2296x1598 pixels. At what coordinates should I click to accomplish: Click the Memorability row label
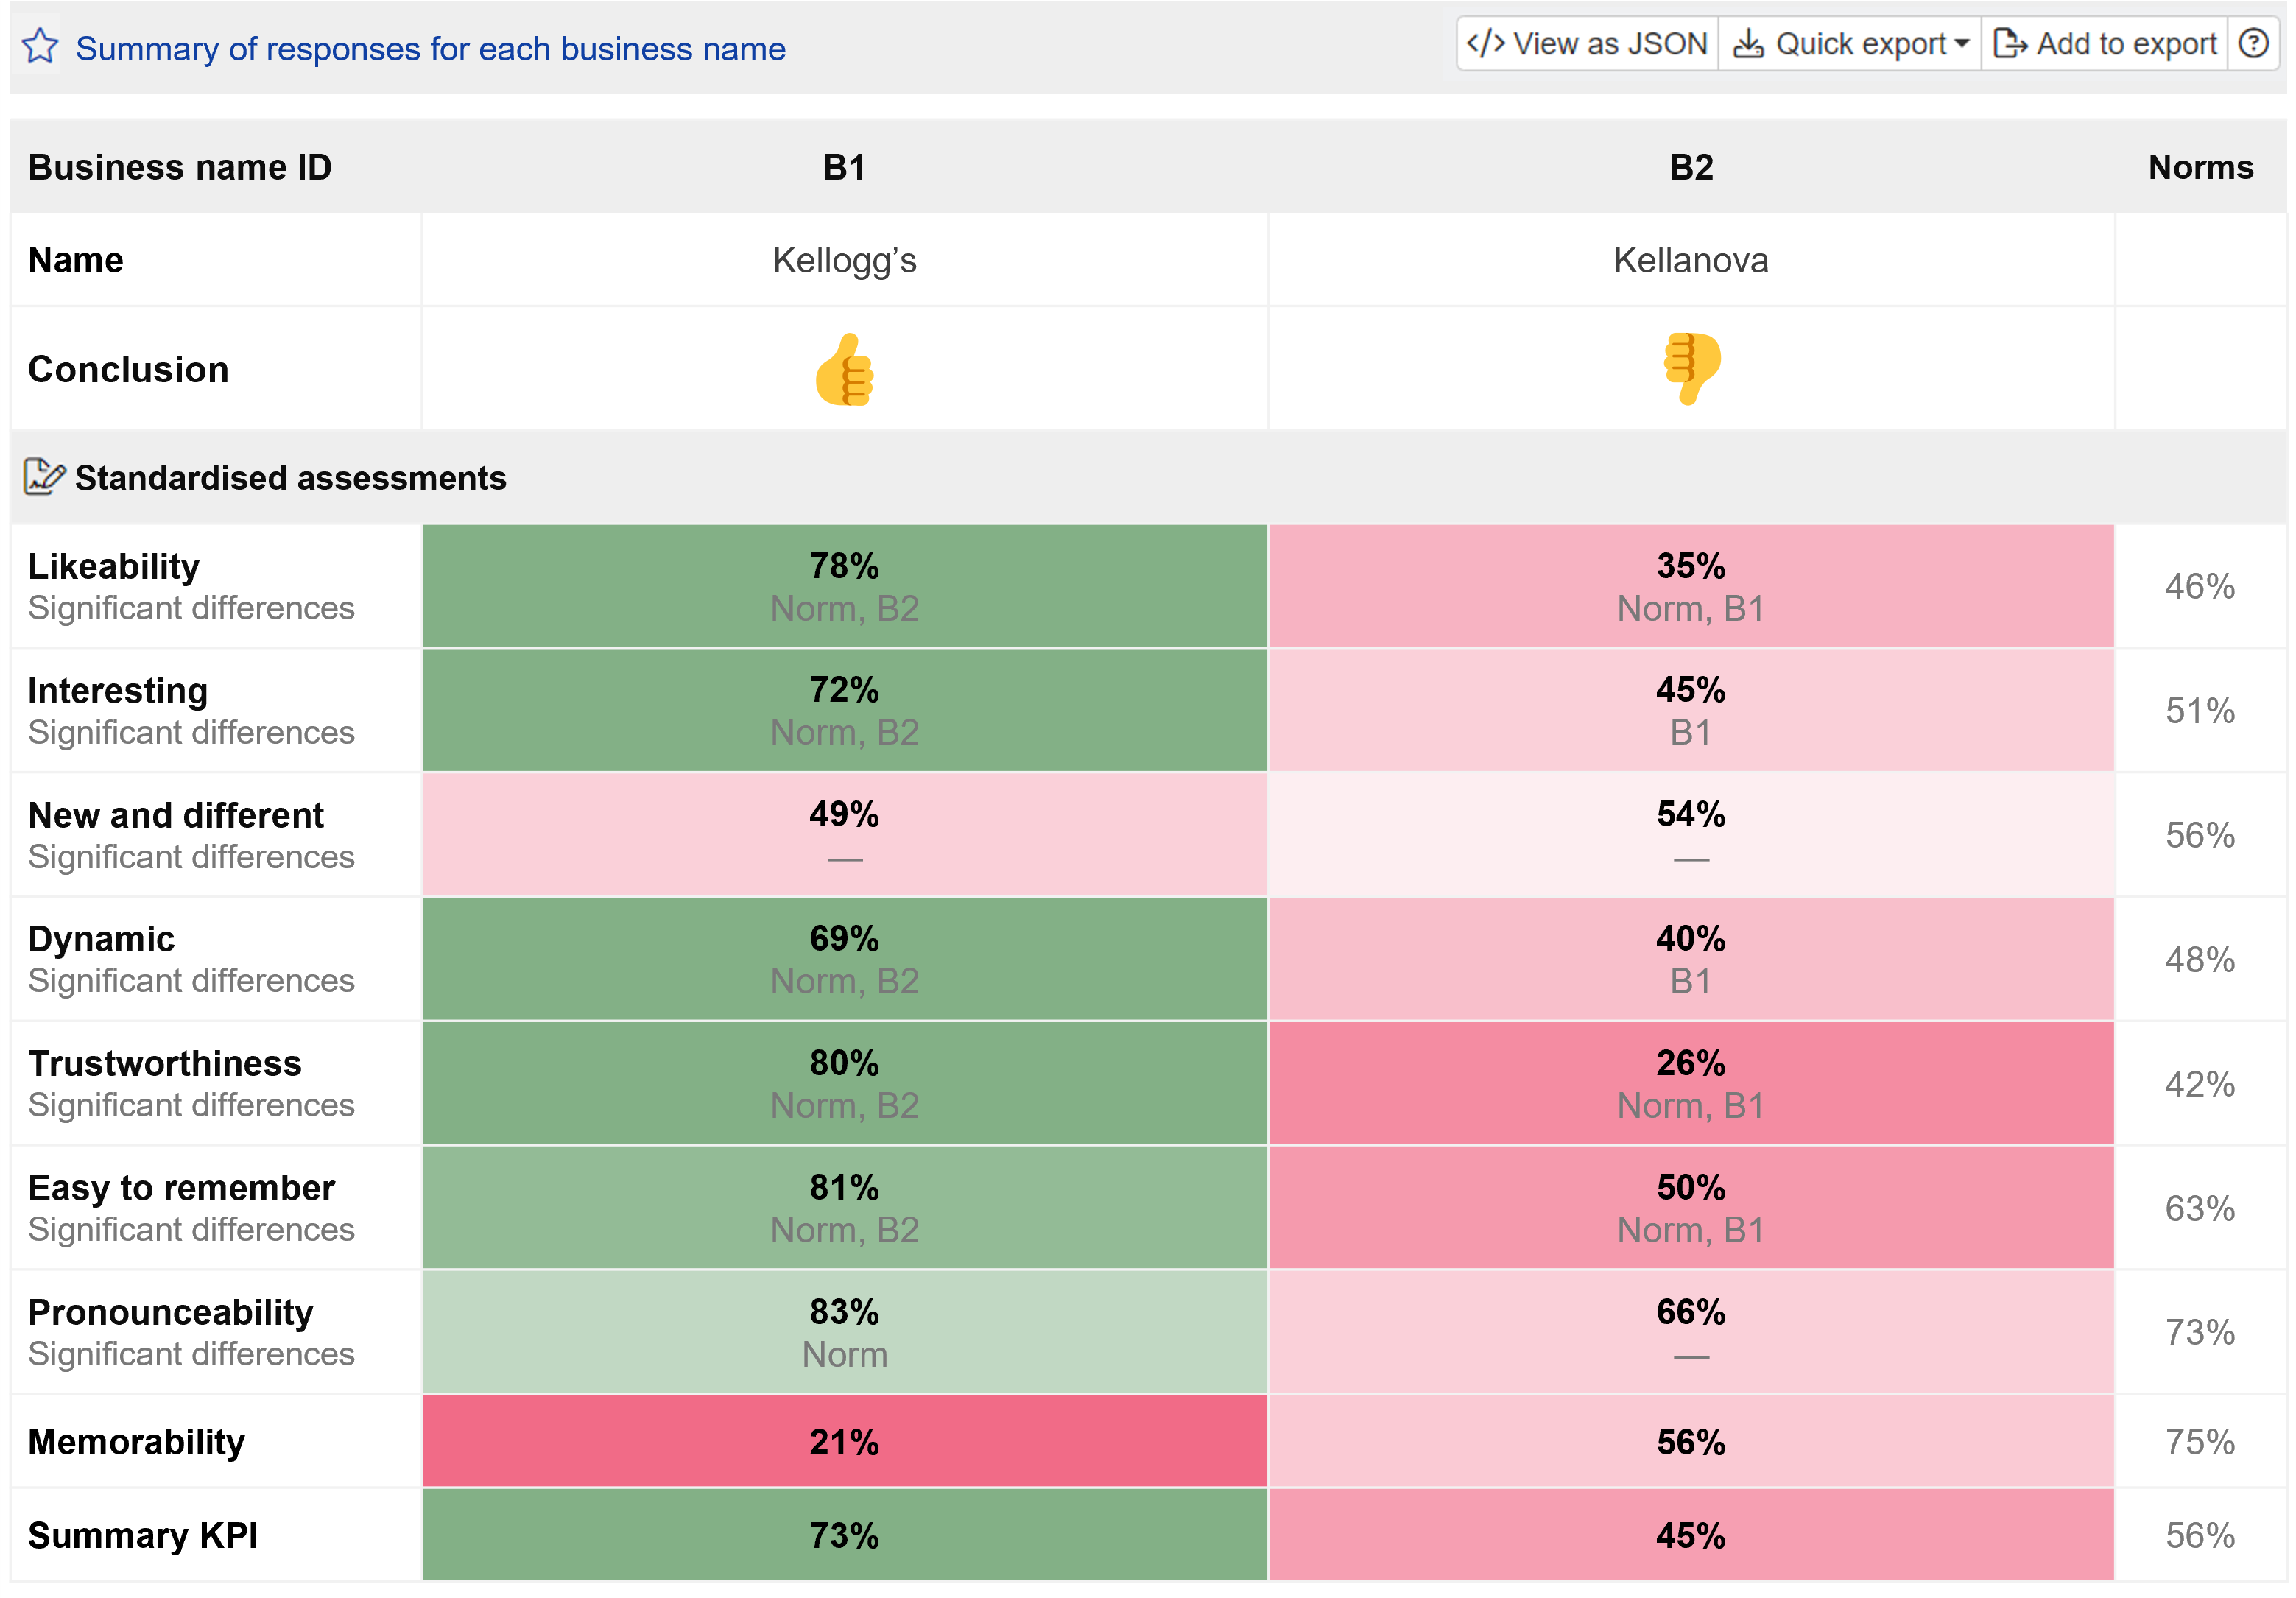point(136,1442)
